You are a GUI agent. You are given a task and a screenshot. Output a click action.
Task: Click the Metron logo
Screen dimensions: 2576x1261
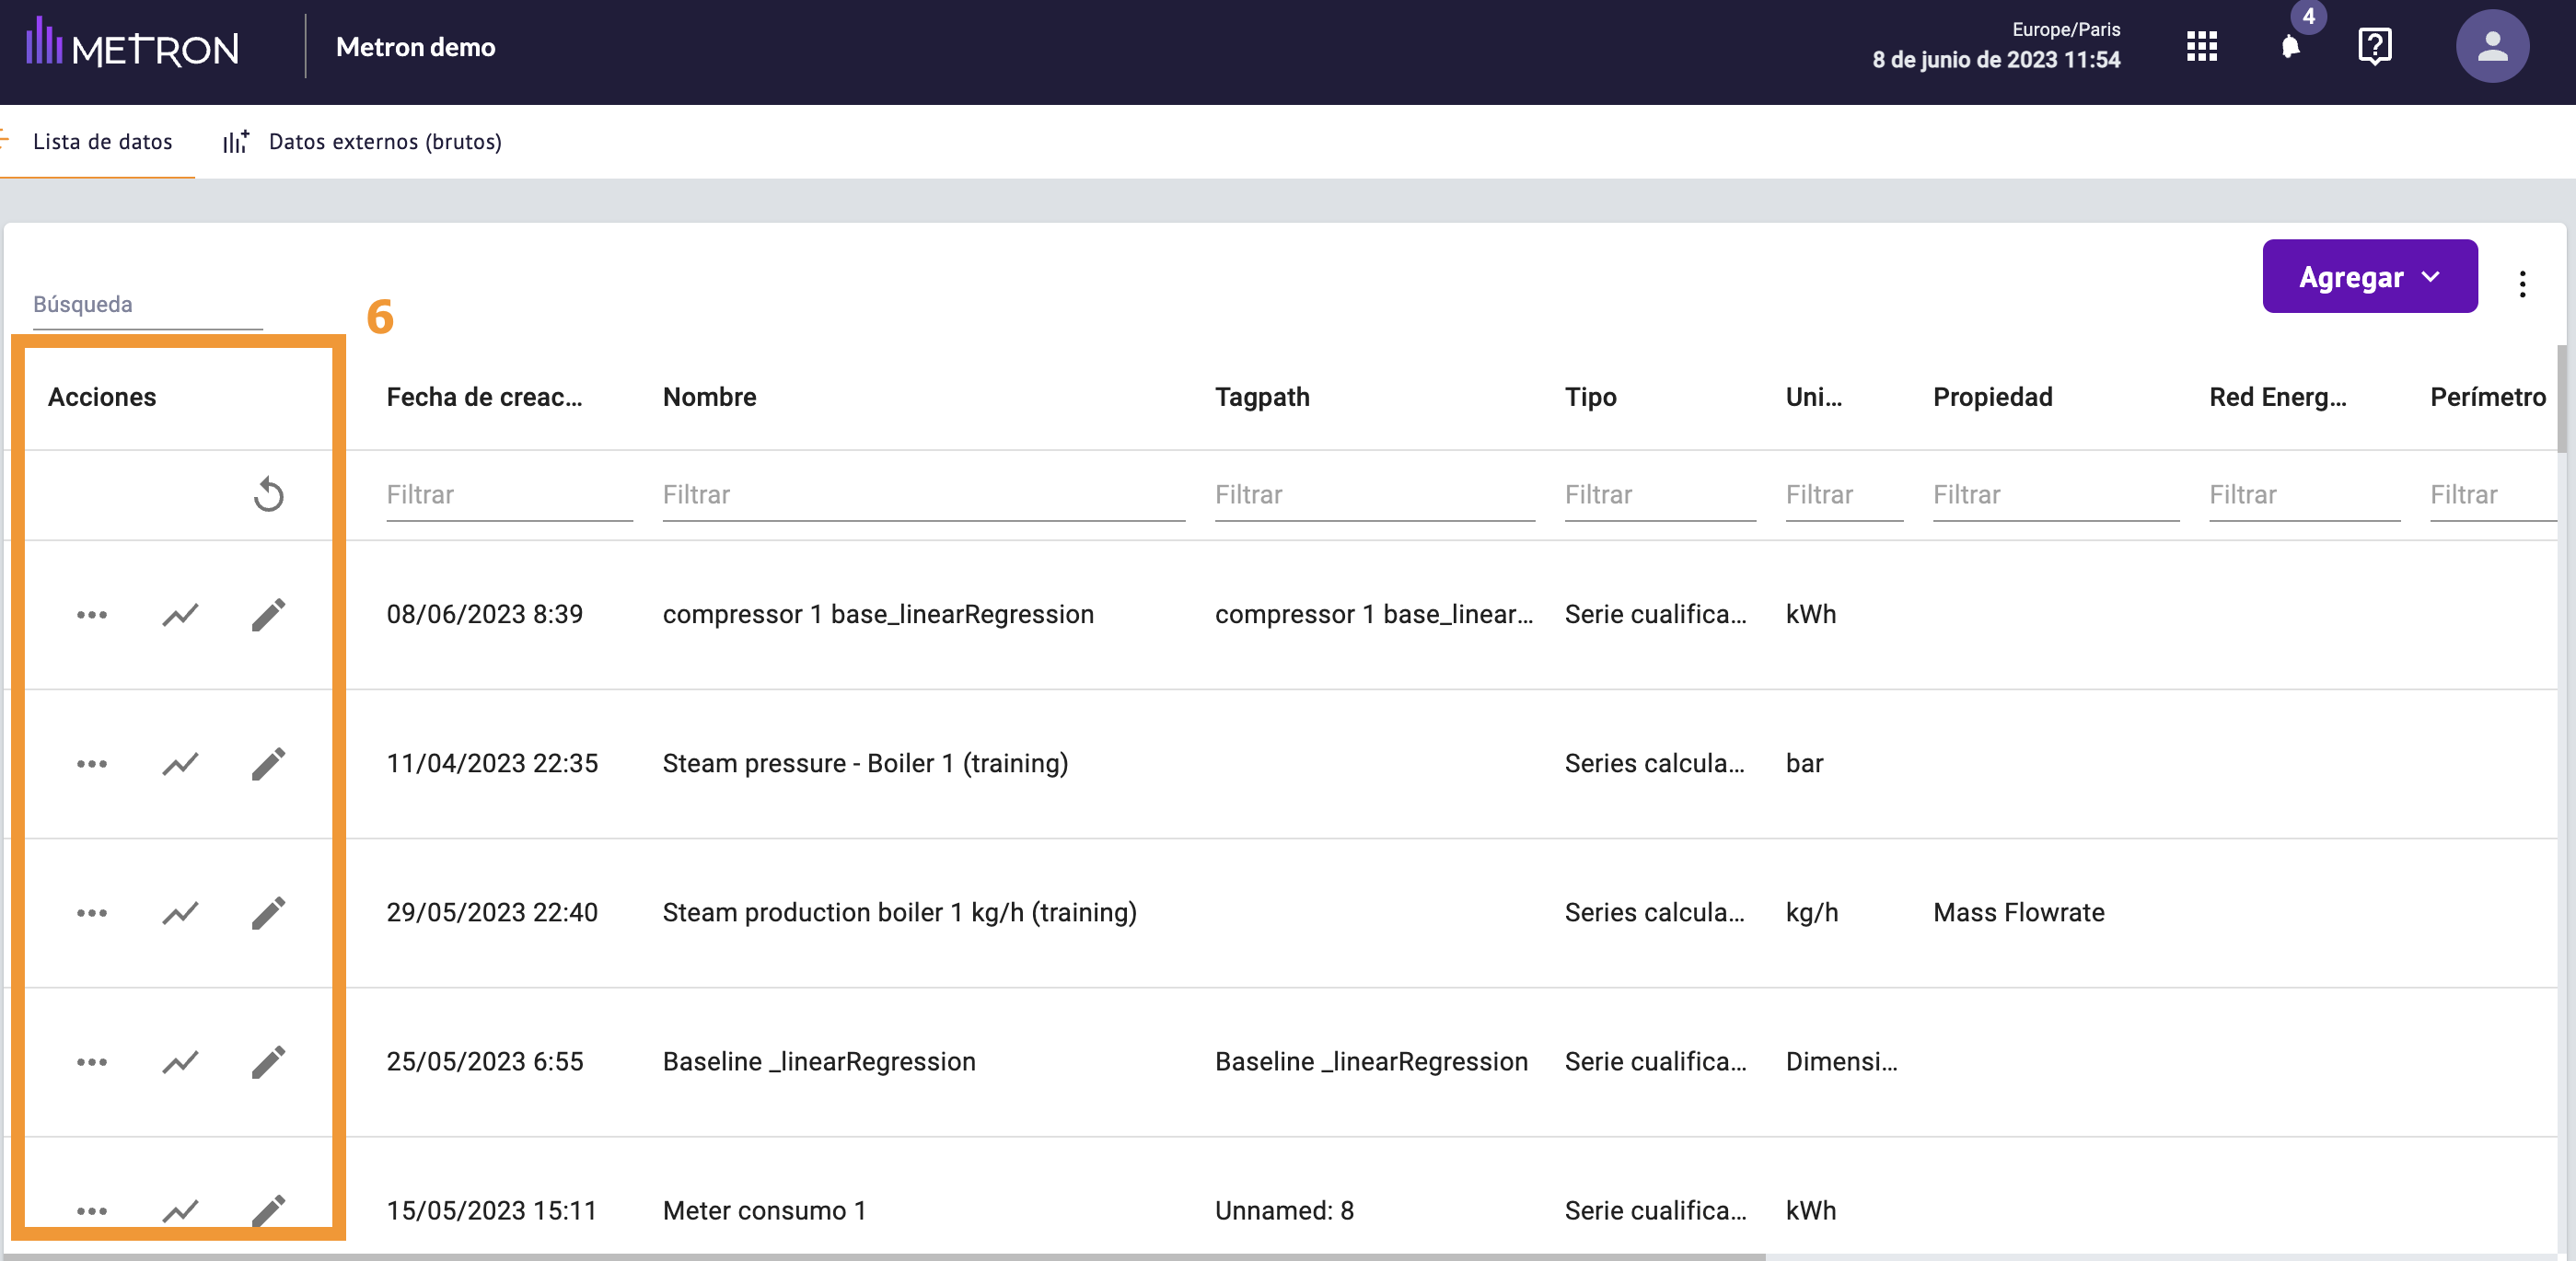pos(132,43)
